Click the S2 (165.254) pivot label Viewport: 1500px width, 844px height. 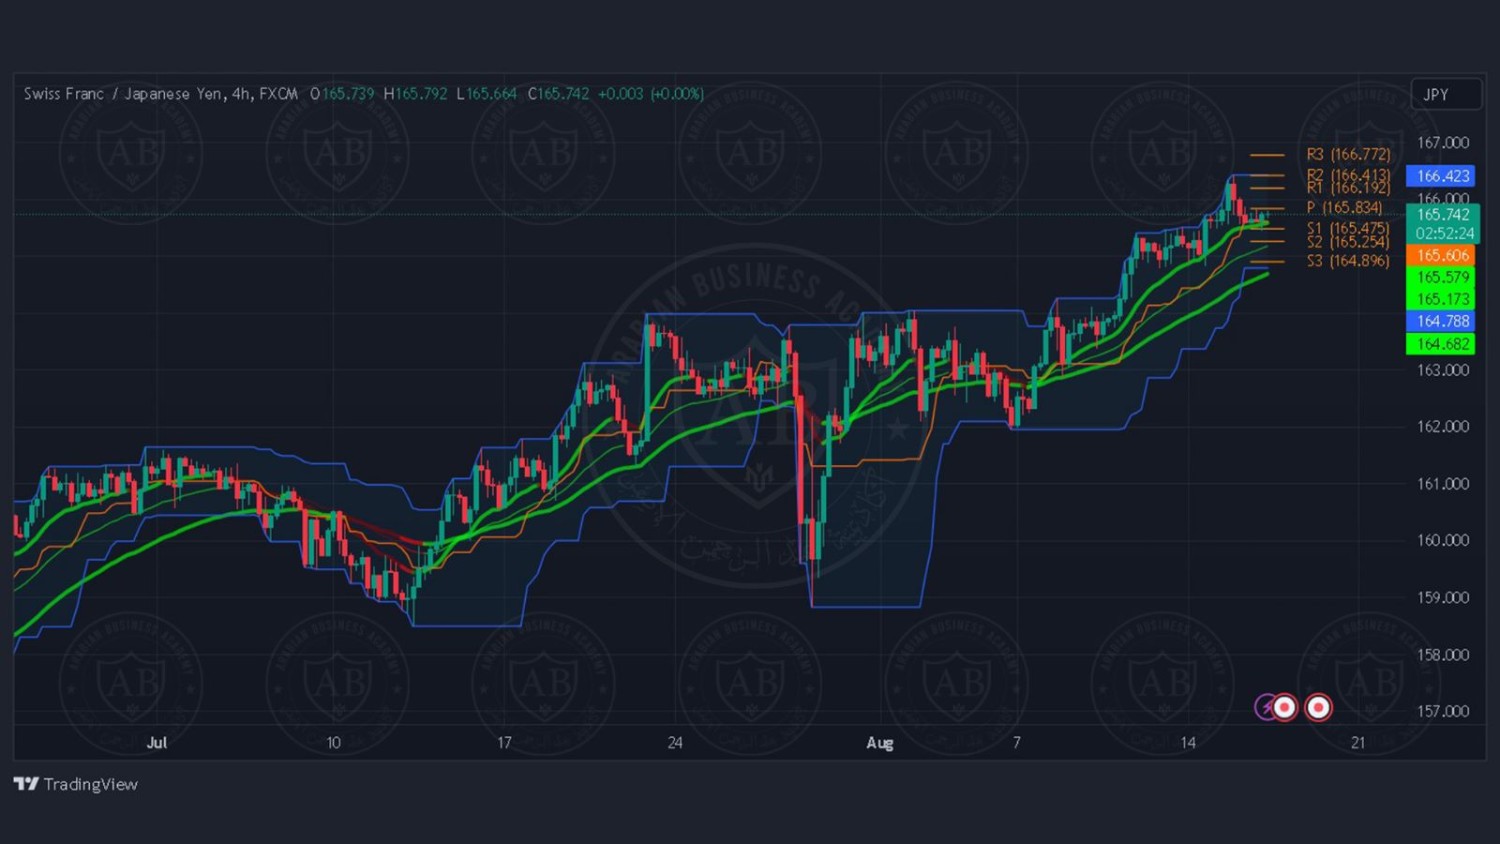click(1348, 242)
